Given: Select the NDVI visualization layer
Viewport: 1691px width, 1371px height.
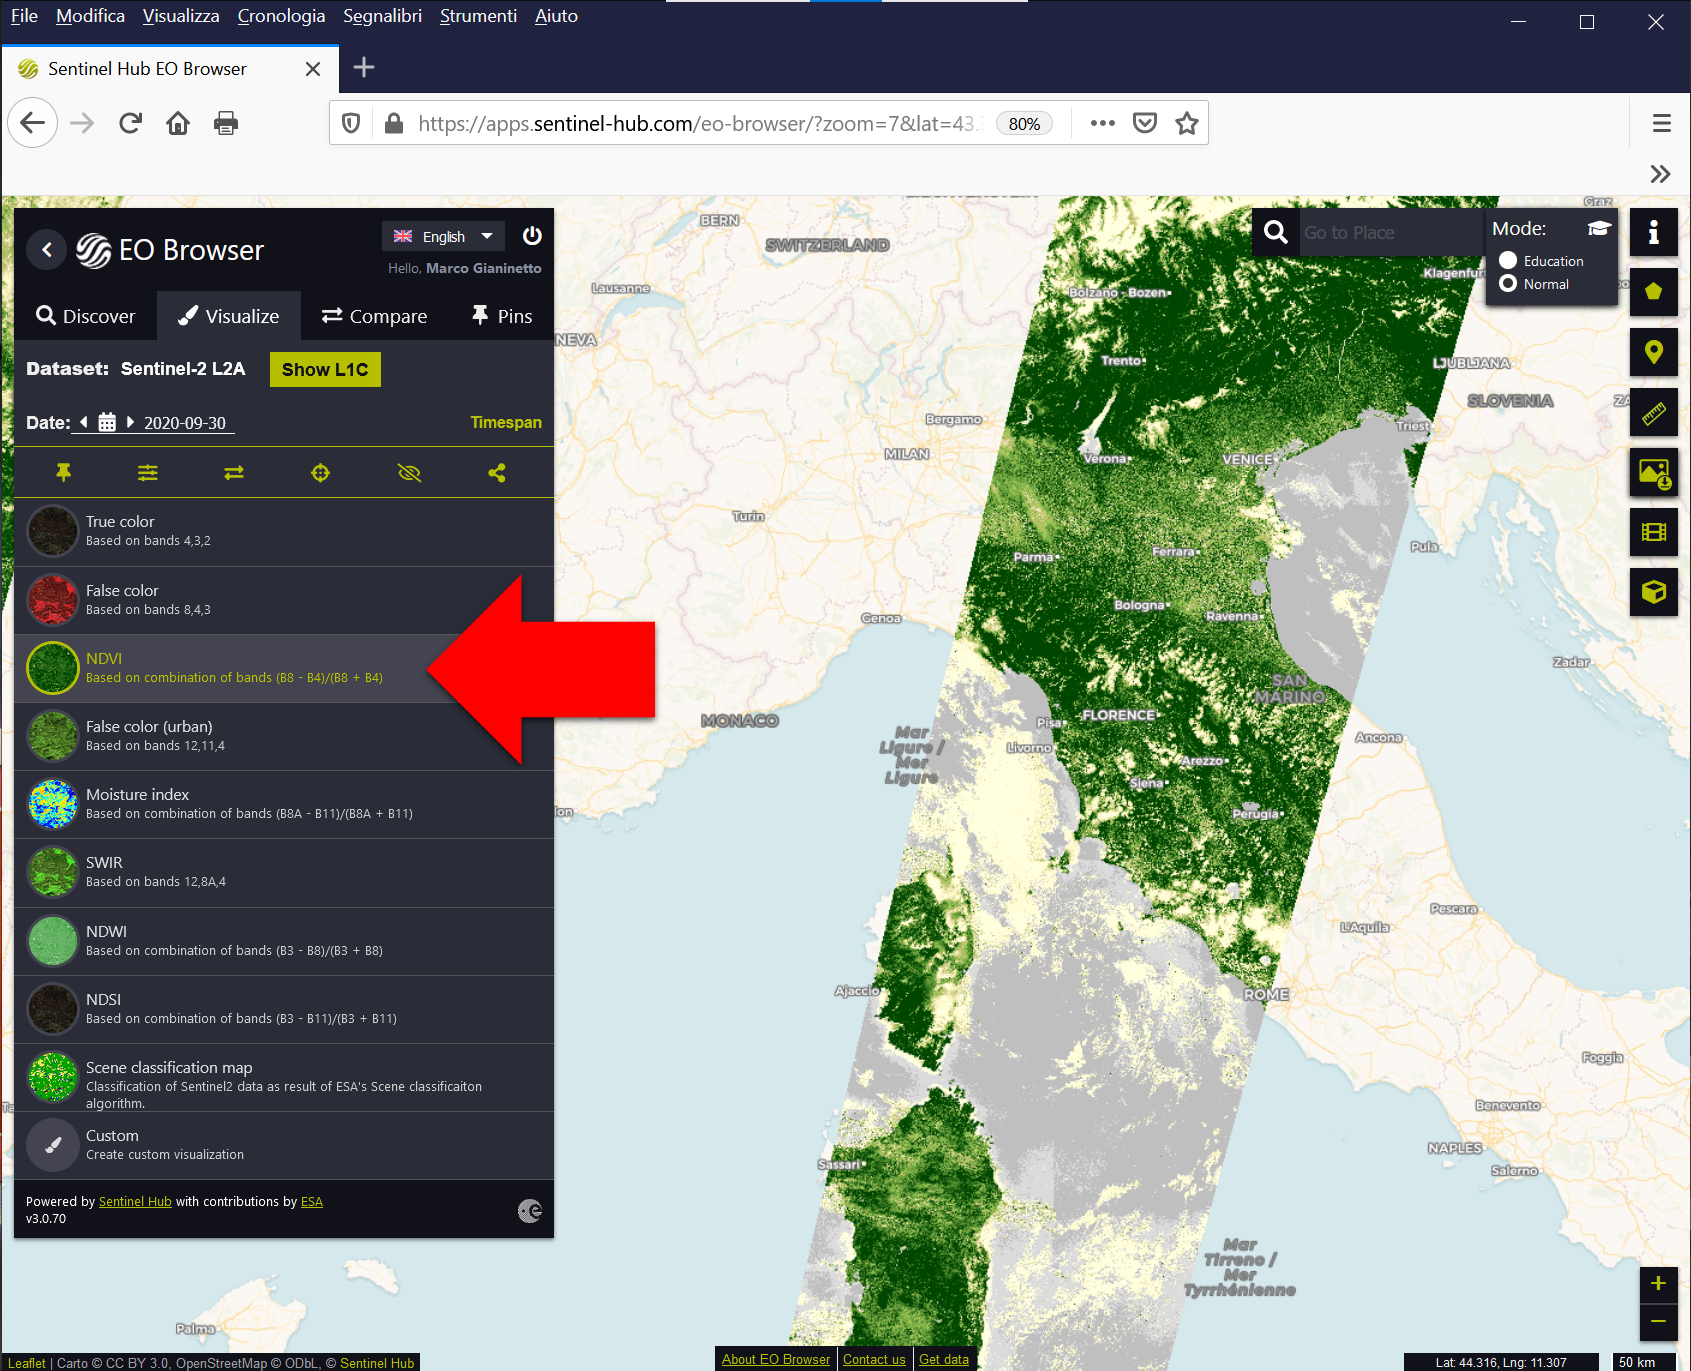Looking at the screenshot, I should point(284,668).
